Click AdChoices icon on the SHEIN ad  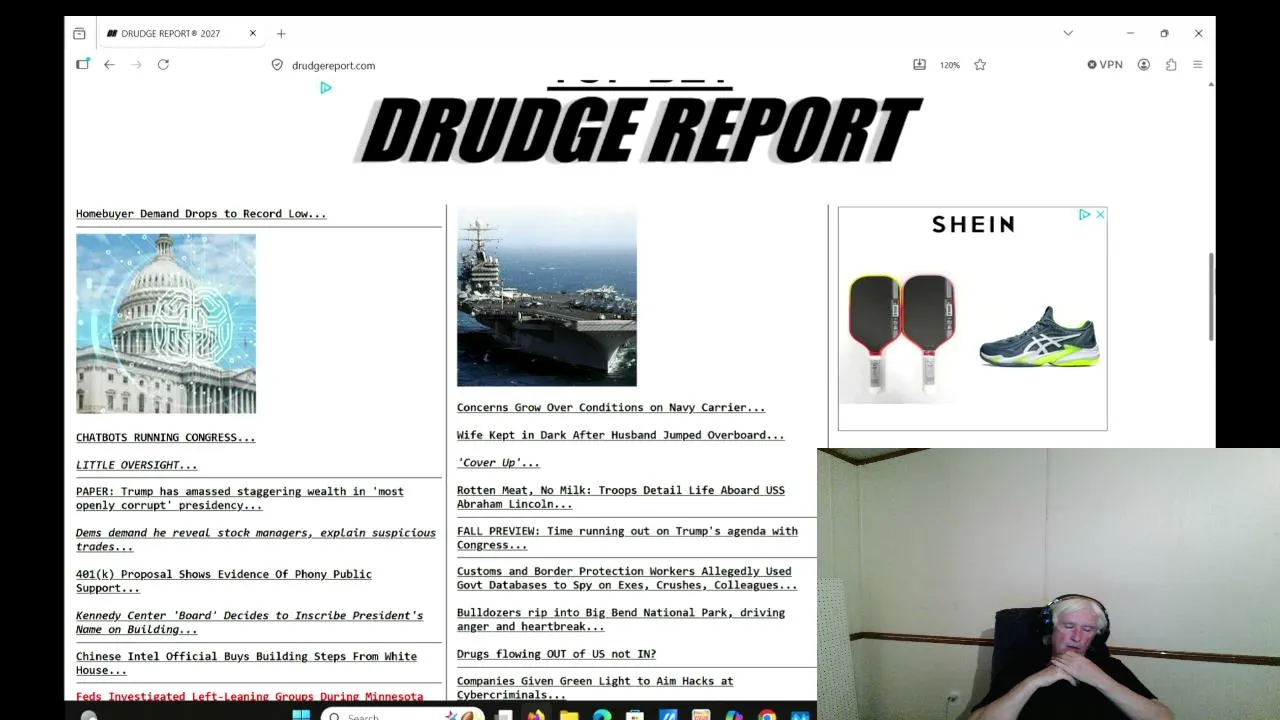1084,214
